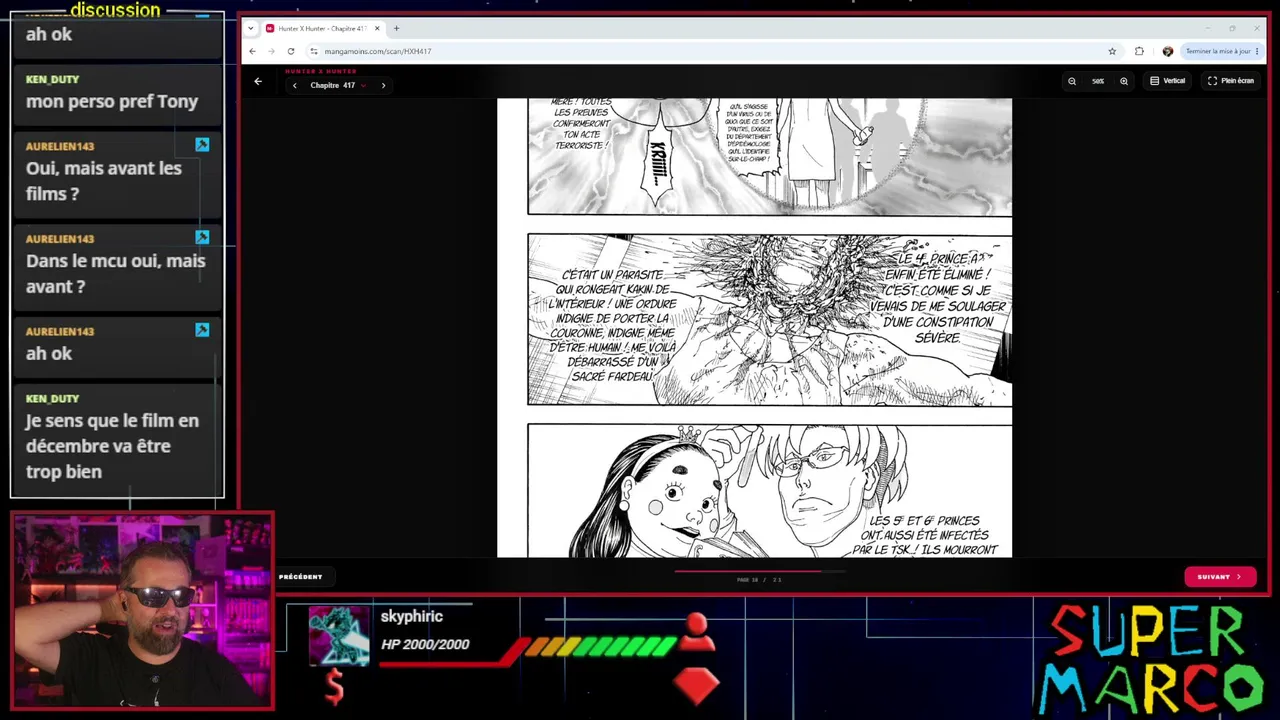
Task: Open the site info icon in address bar
Action: pos(313,51)
